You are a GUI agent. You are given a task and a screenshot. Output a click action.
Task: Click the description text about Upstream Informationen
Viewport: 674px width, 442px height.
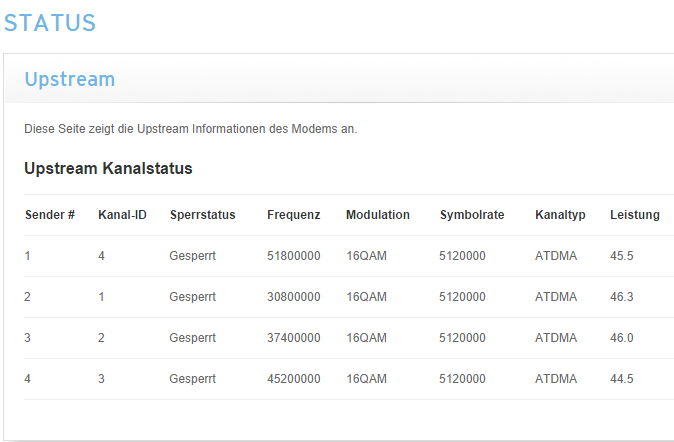tap(190, 129)
